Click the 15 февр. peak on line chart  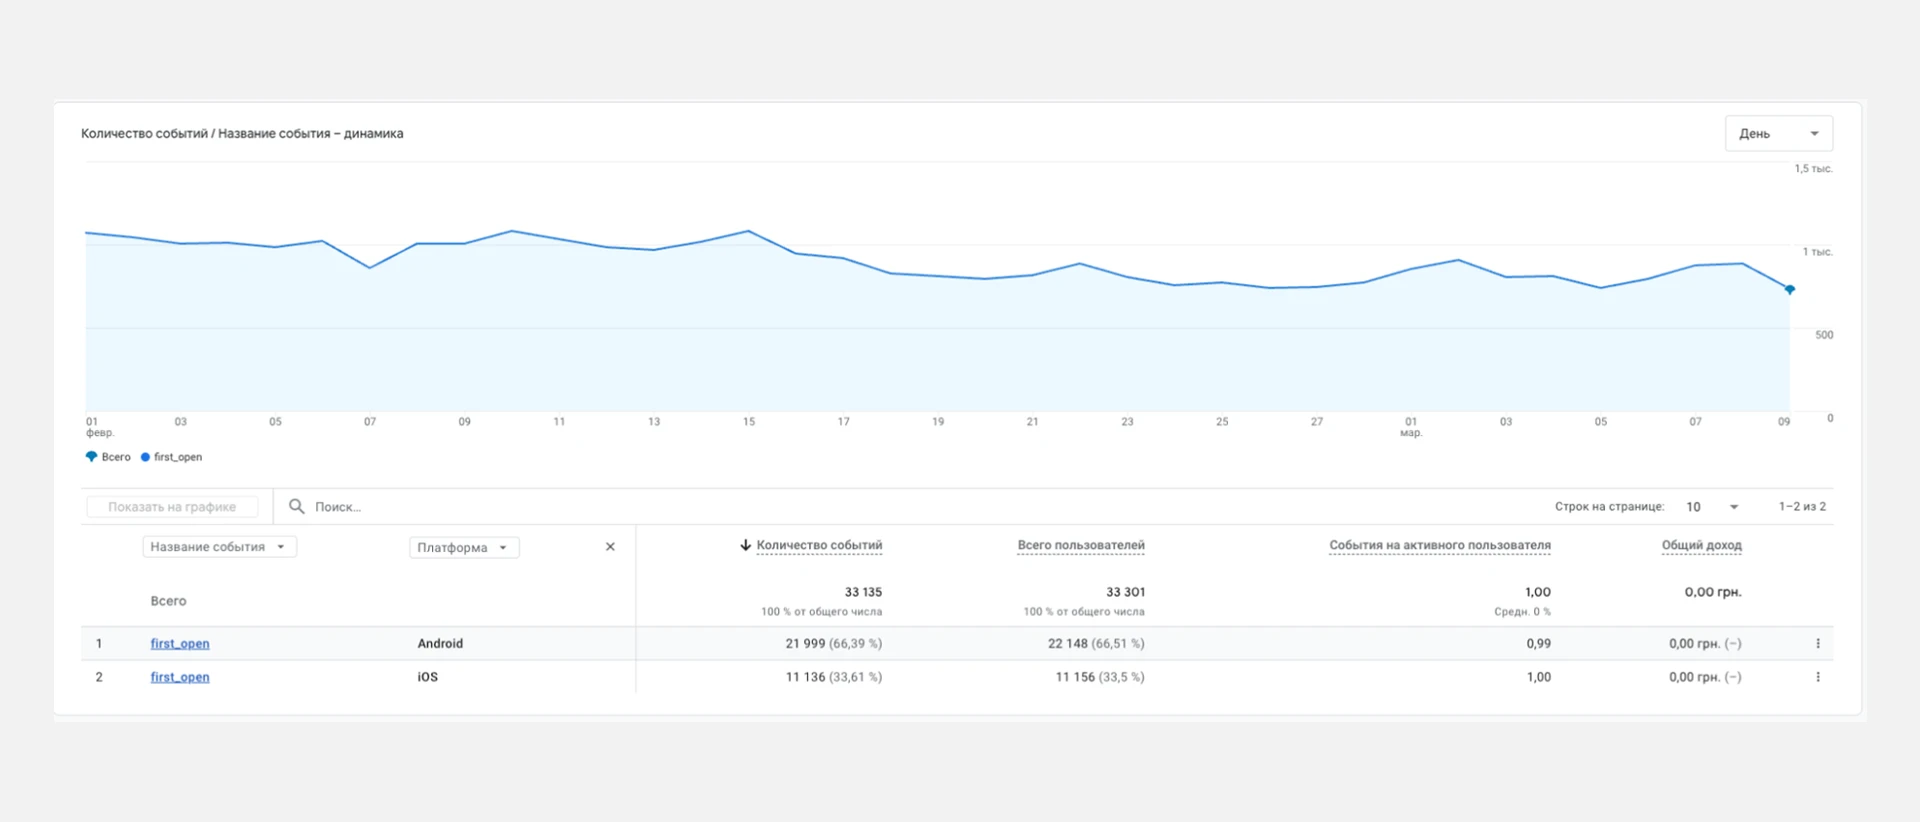pyautogui.click(x=749, y=231)
